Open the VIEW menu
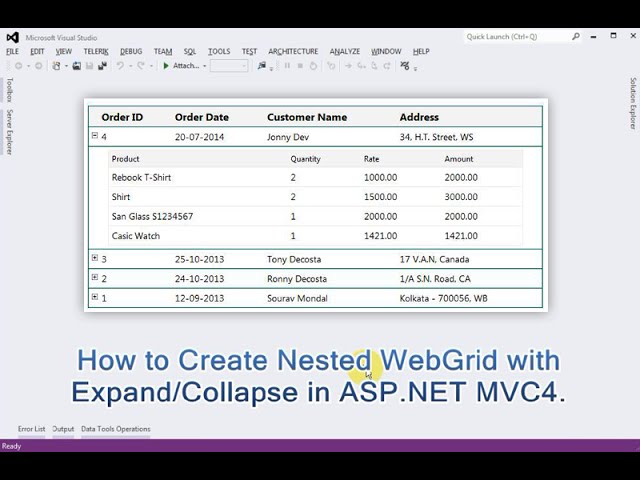 click(64, 51)
